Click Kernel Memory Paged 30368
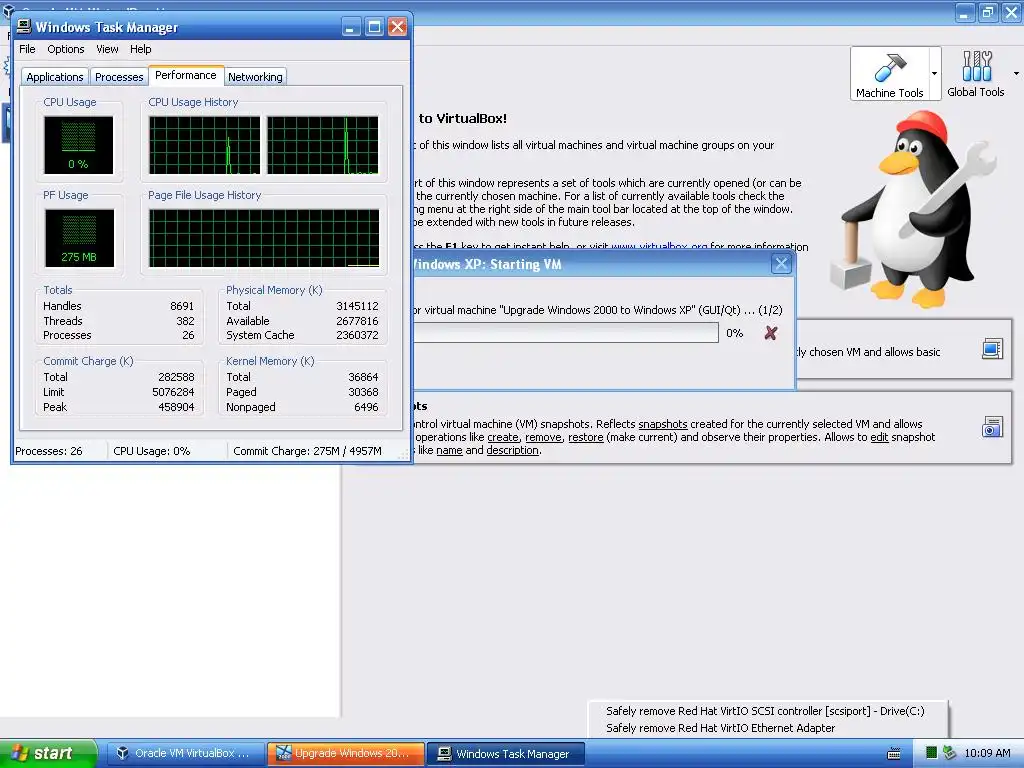 363,392
